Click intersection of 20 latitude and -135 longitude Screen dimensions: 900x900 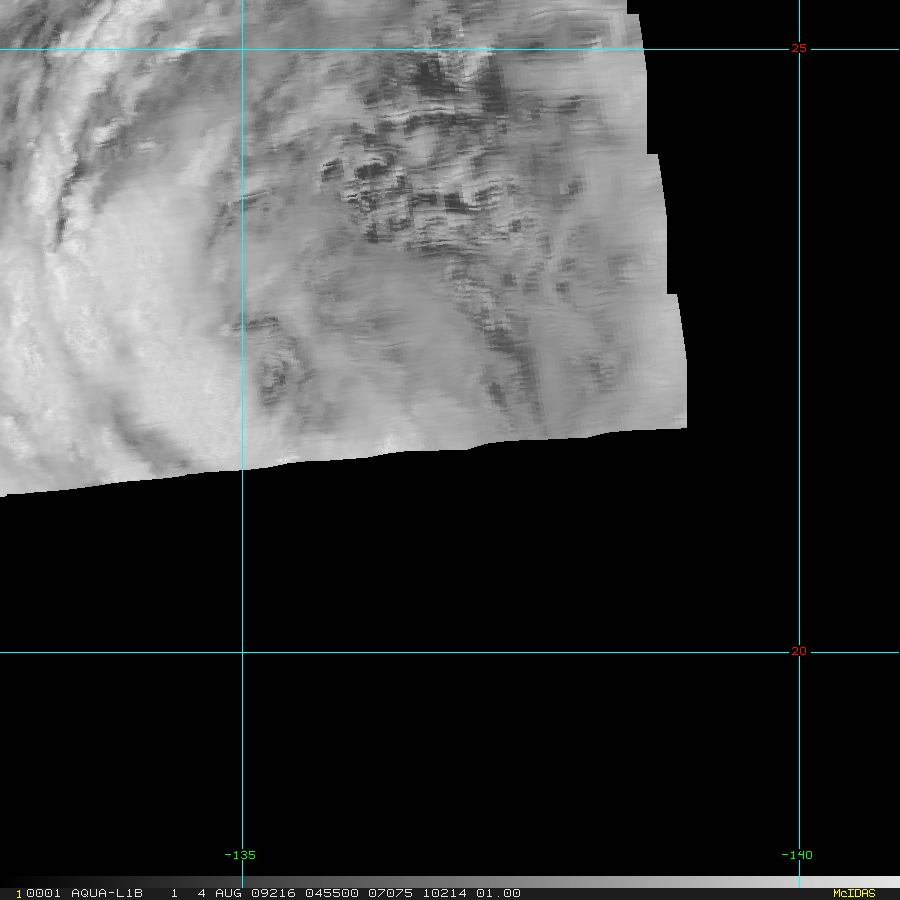[242, 652]
